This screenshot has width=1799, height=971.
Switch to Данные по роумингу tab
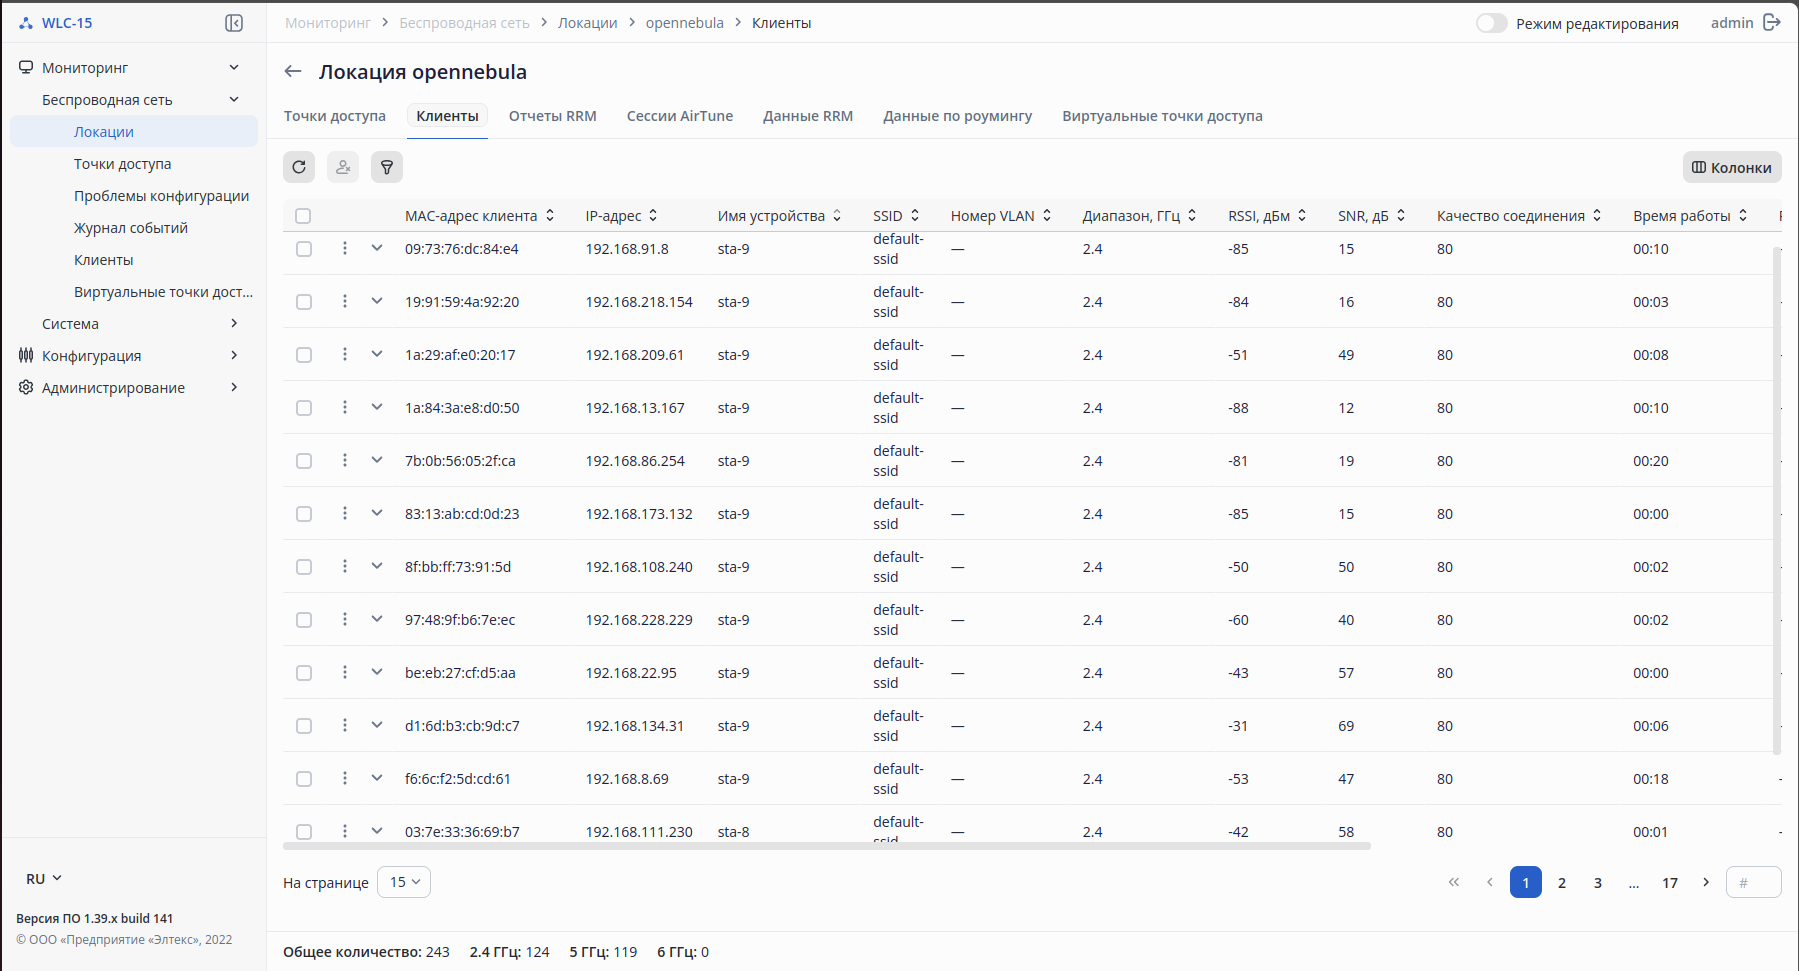click(x=958, y=116)
